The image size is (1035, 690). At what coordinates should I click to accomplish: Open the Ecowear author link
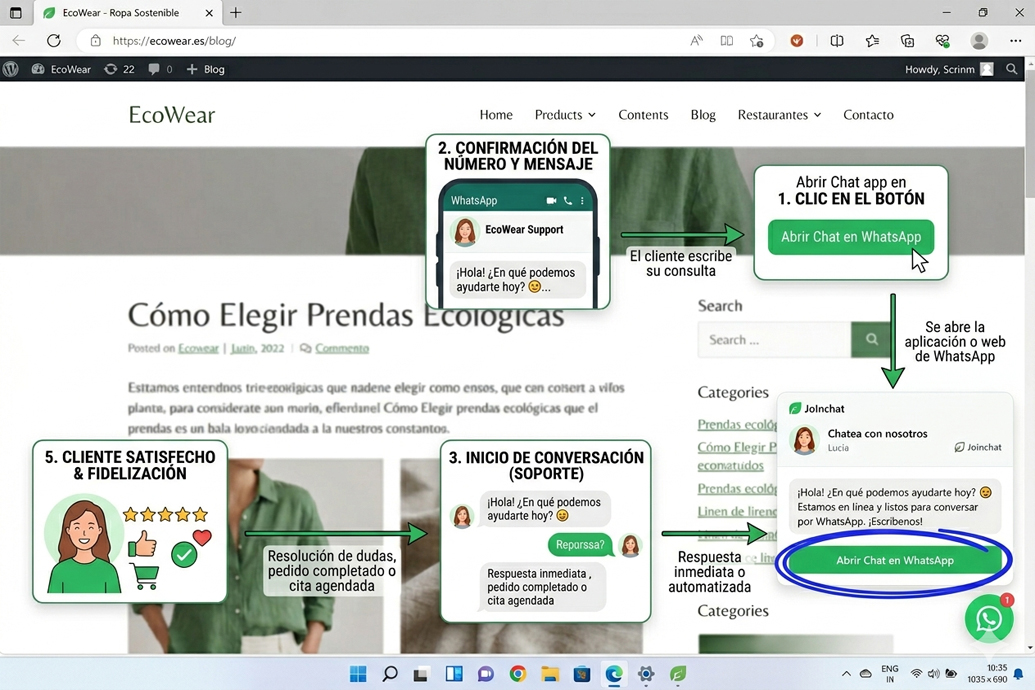(198, 349)
